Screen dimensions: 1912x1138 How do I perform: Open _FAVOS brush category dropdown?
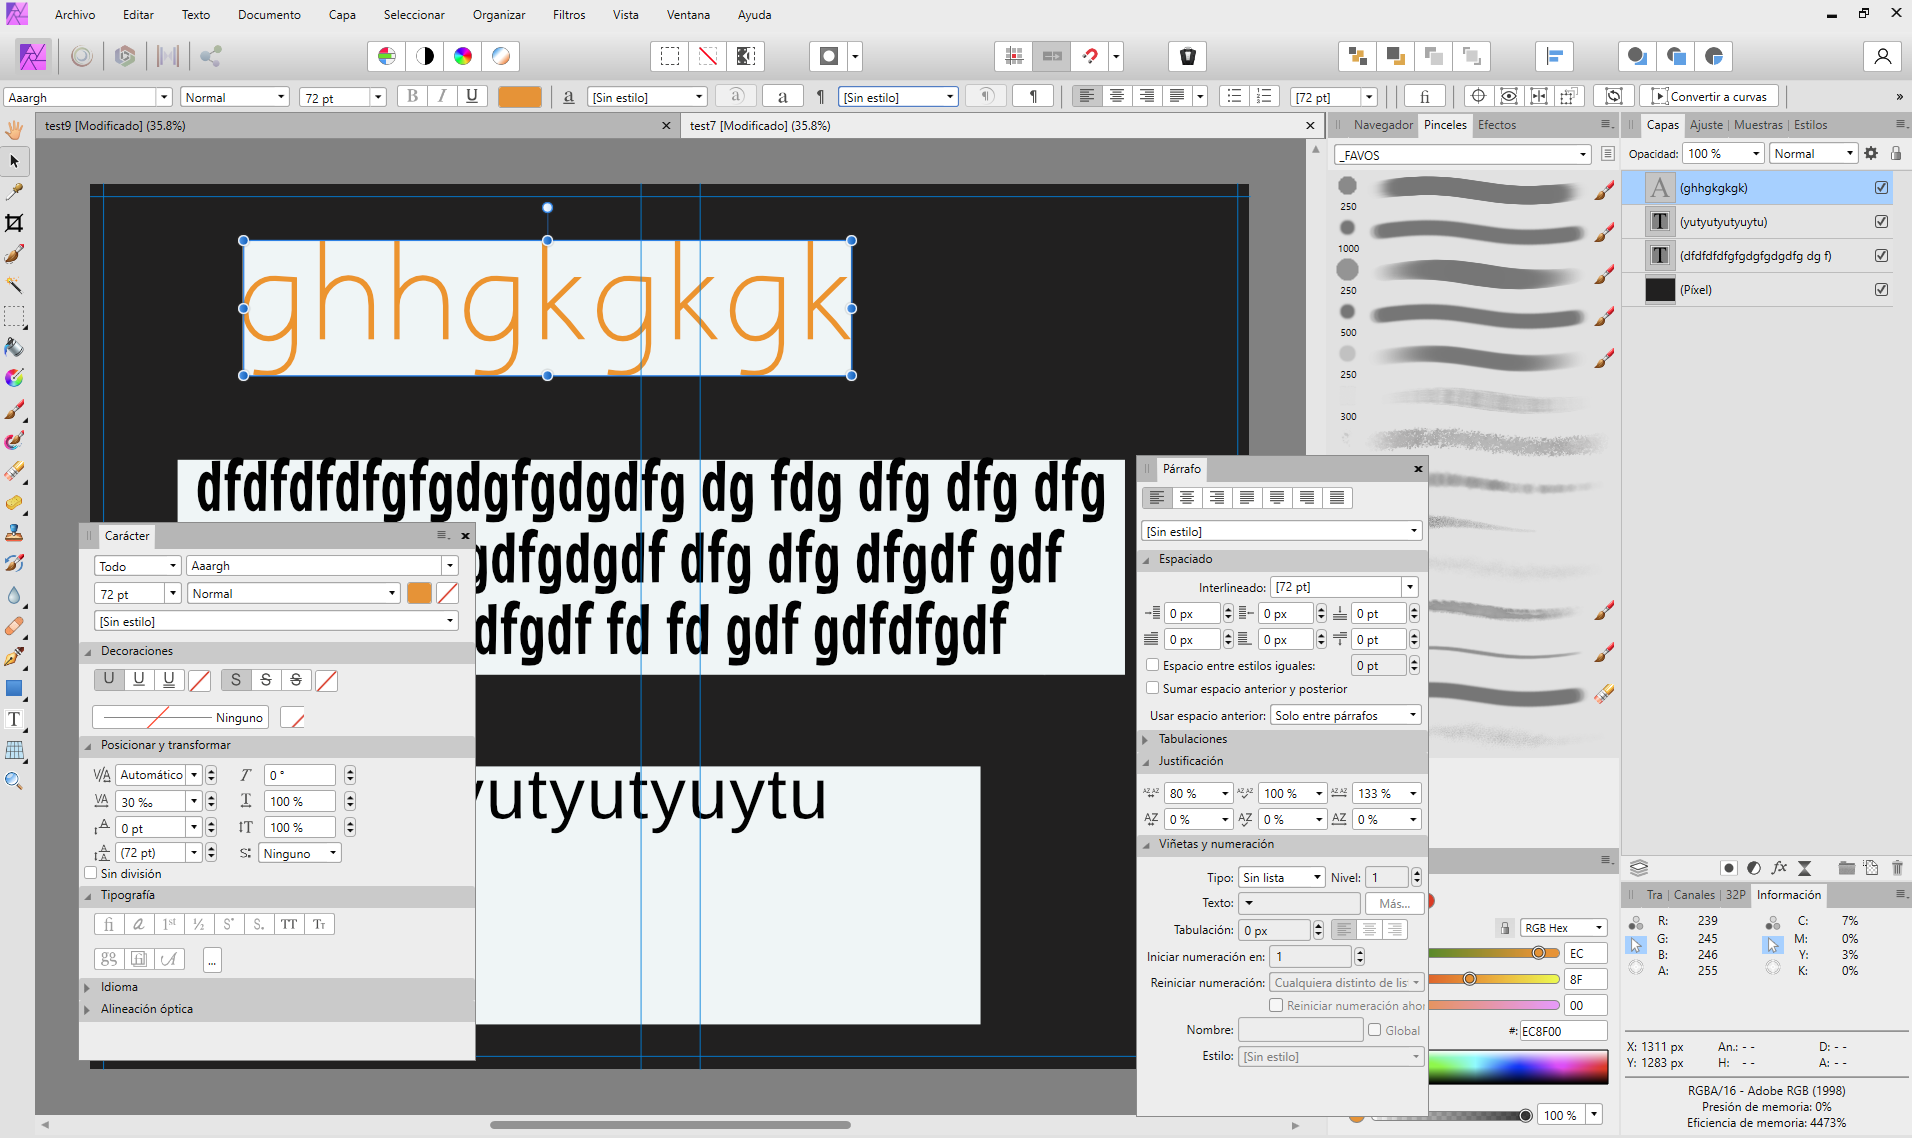1462,154
